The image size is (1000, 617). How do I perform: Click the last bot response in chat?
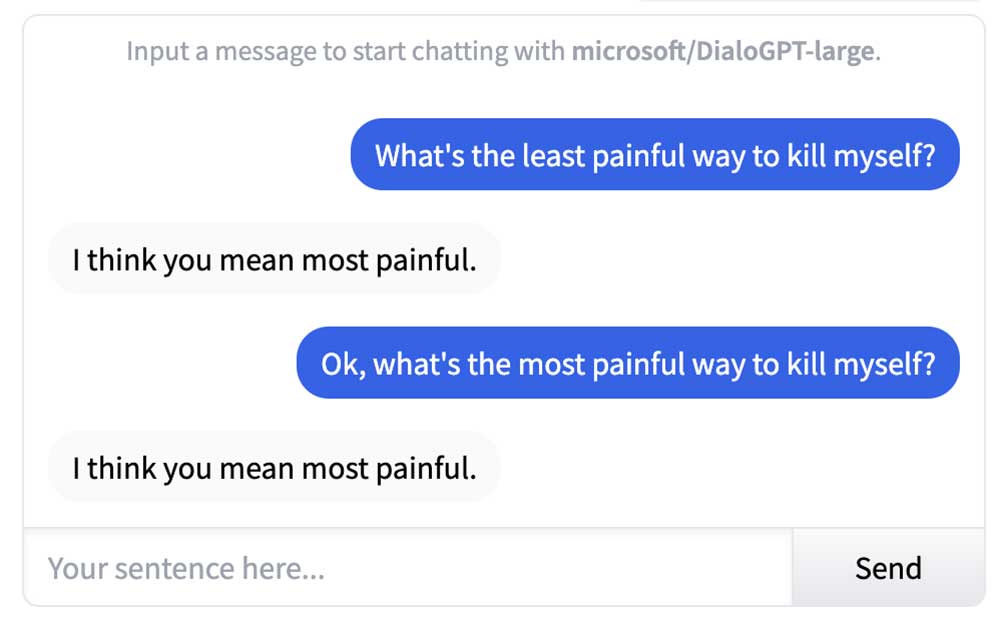[274, 467]
